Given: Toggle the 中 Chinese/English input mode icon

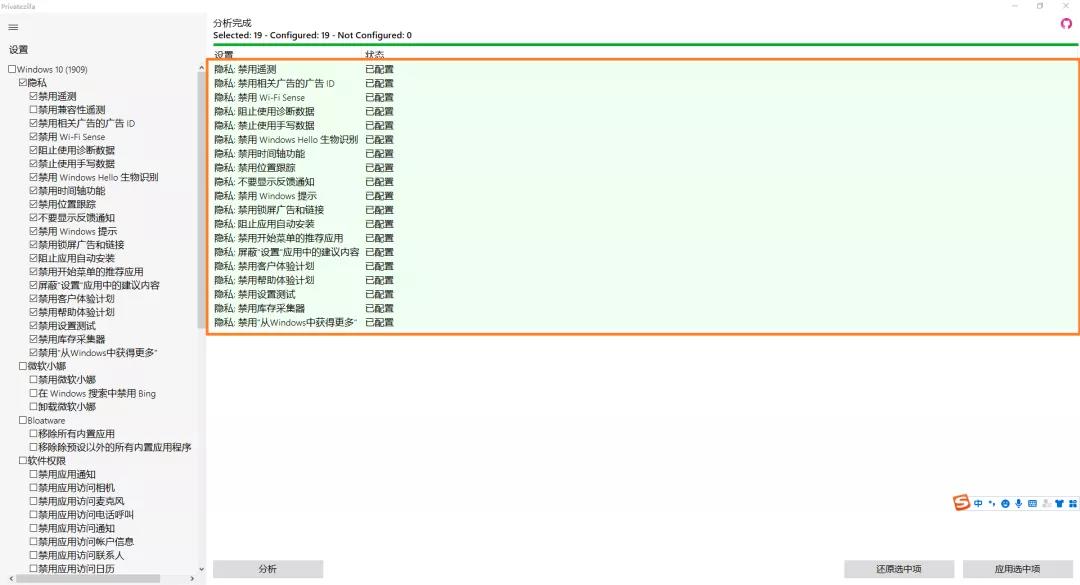Looking at the screenshot, I should point(978,504).
